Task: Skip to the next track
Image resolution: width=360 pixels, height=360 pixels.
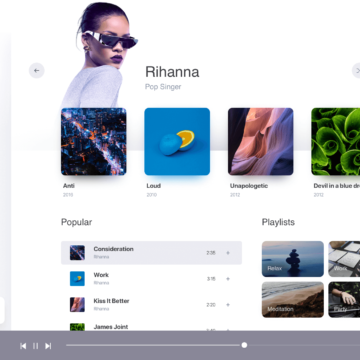Action: coord(48,346)
